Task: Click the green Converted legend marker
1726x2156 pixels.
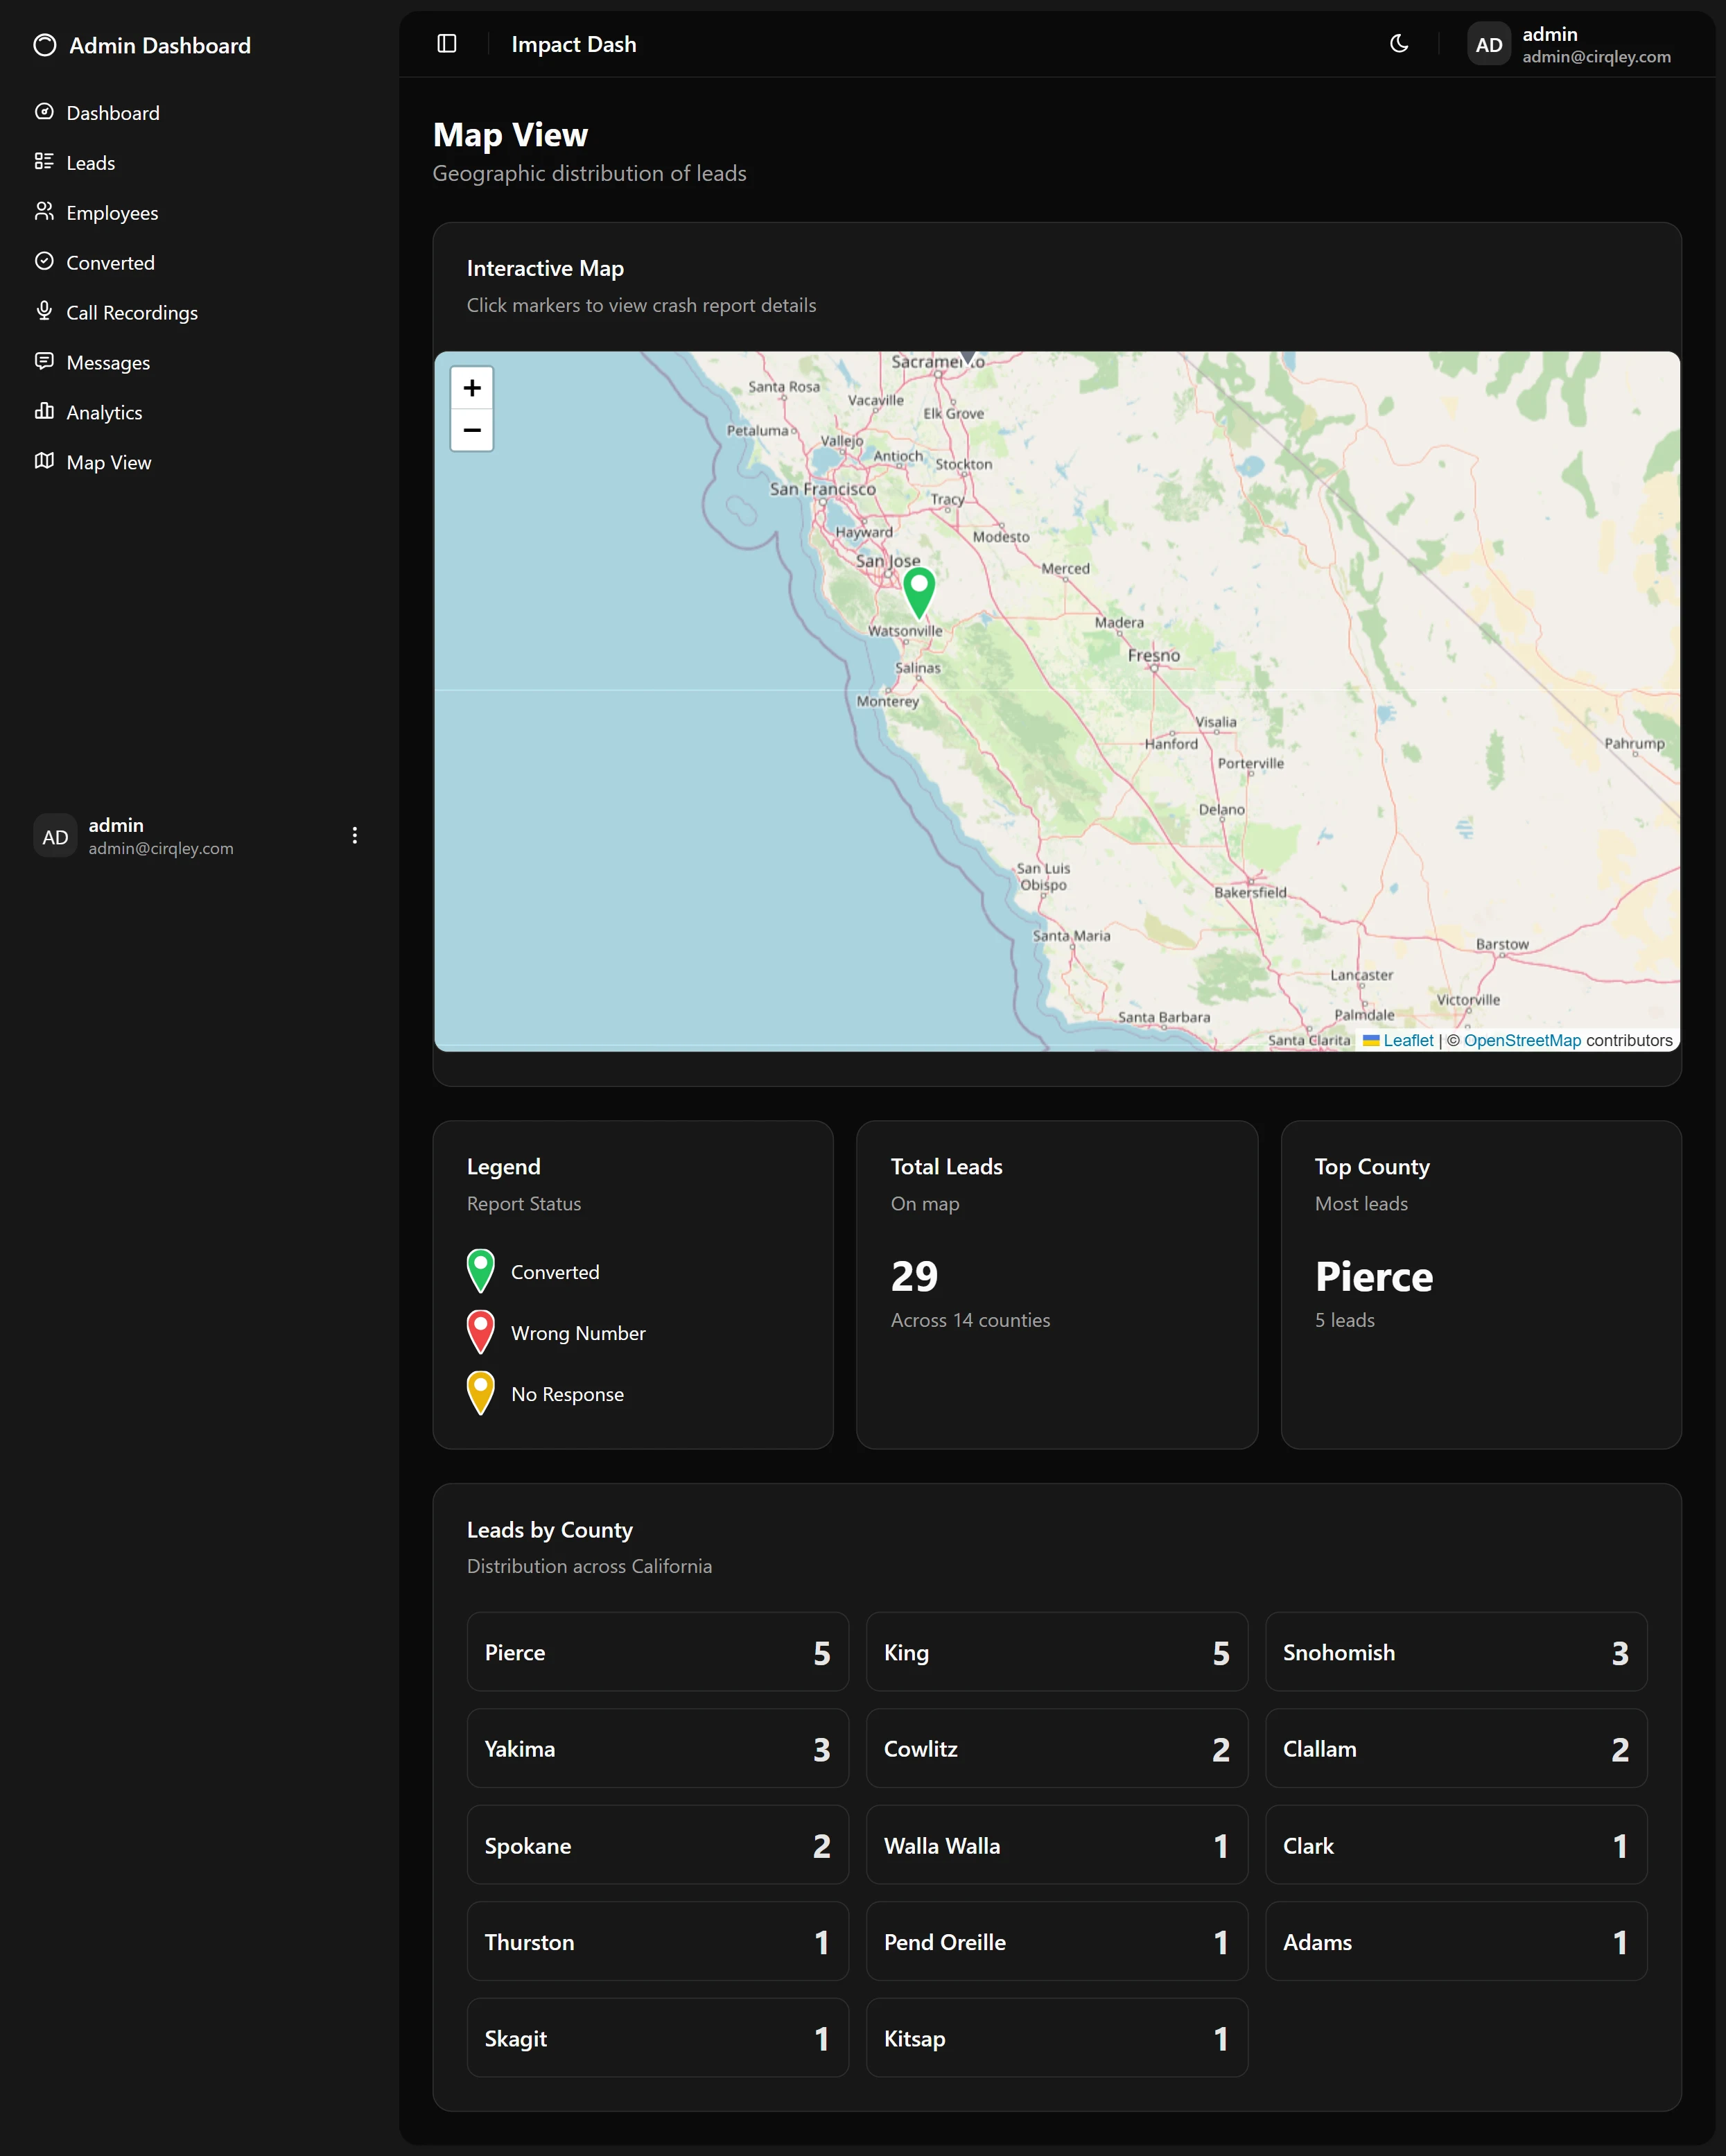Action: click(x=481, y=1270)
